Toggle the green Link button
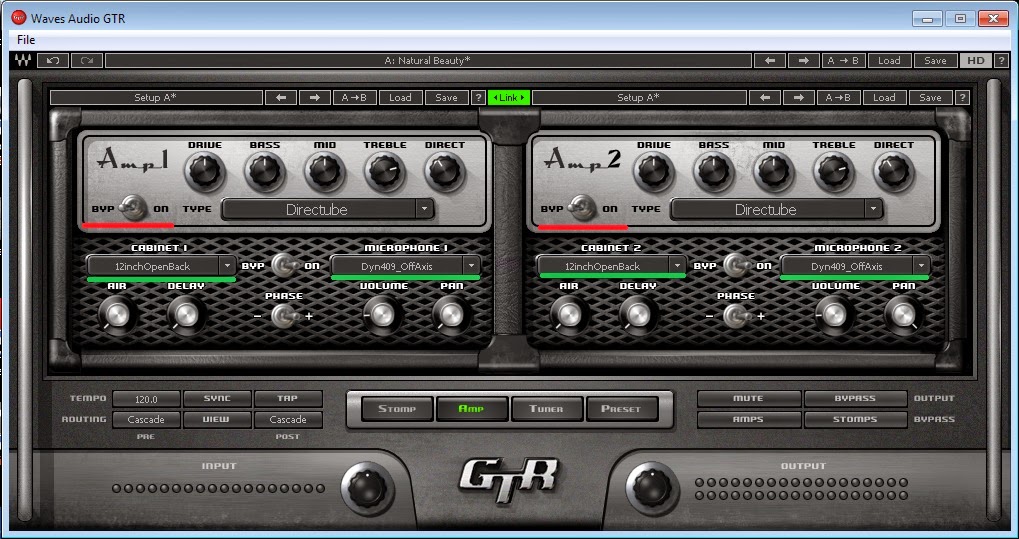 pyautogui.click(x=509, y=98)
